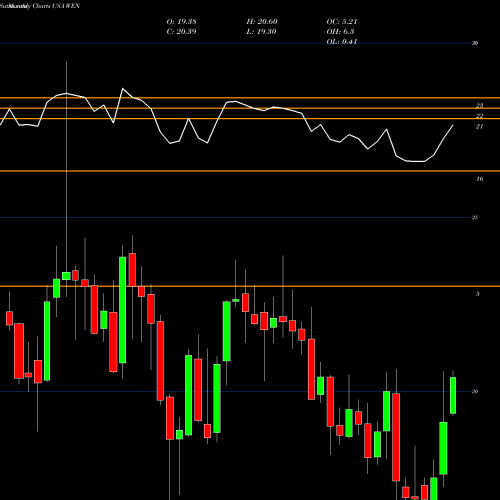This screenshot has height=500, width=500.
Task: Click the OL: 0.41 reading
Action: click(x=342, y=42)
